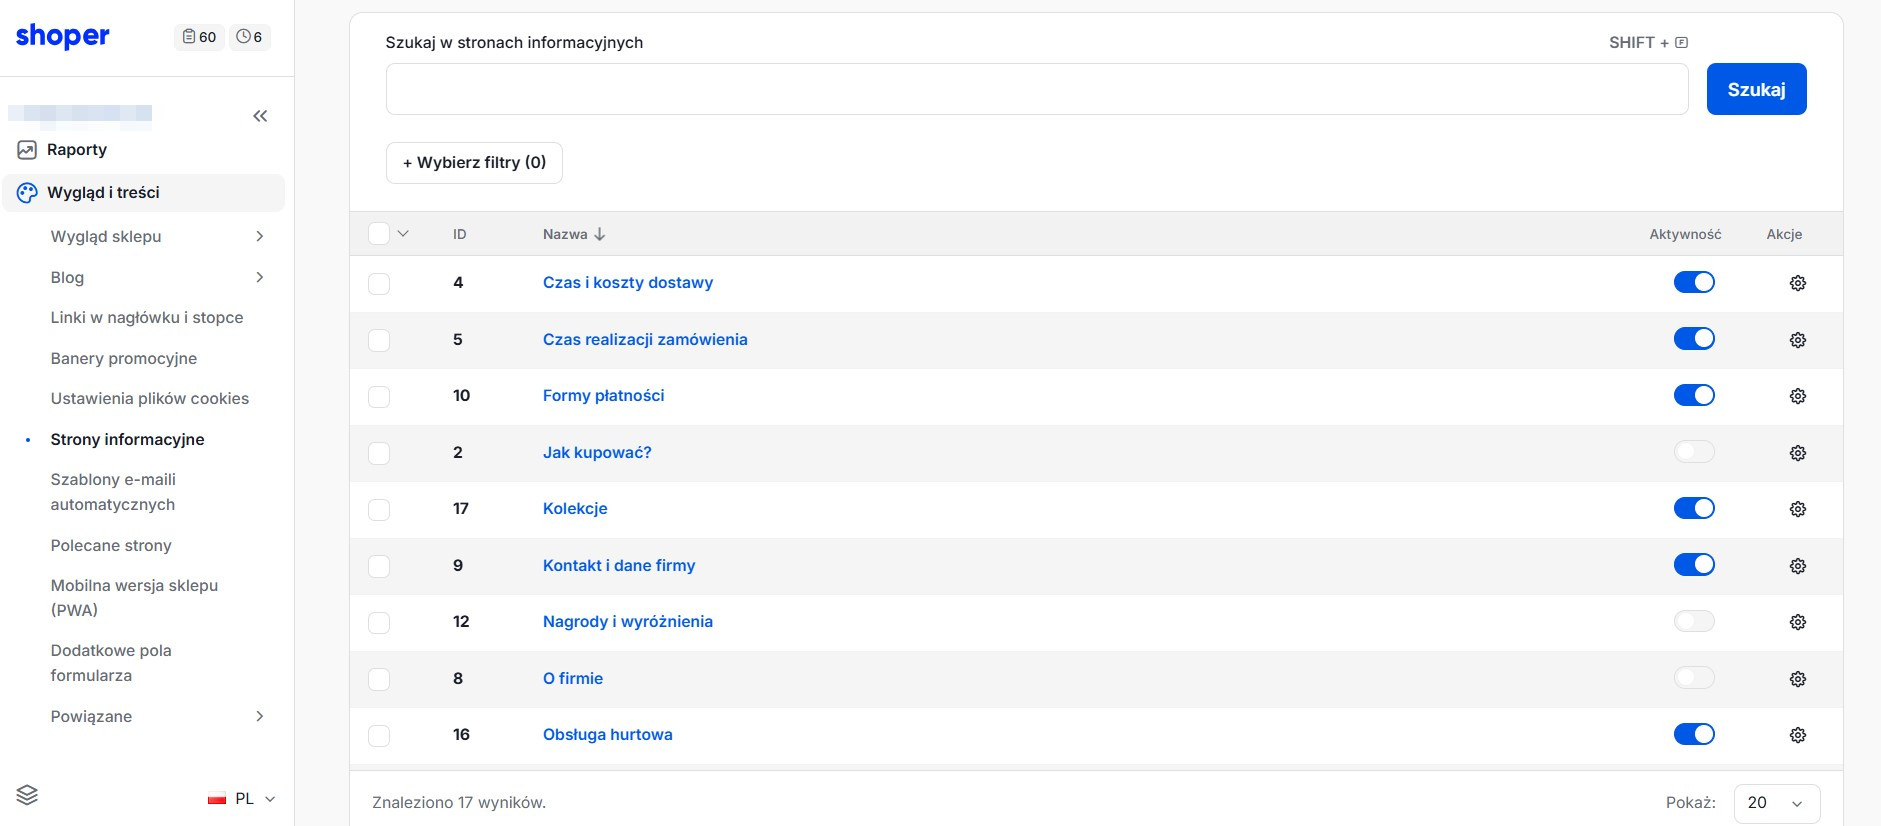The width and height of the screenshot is (1881, 826).
Task: Click the Wygląd i treści palette icon
Action: 27,193
